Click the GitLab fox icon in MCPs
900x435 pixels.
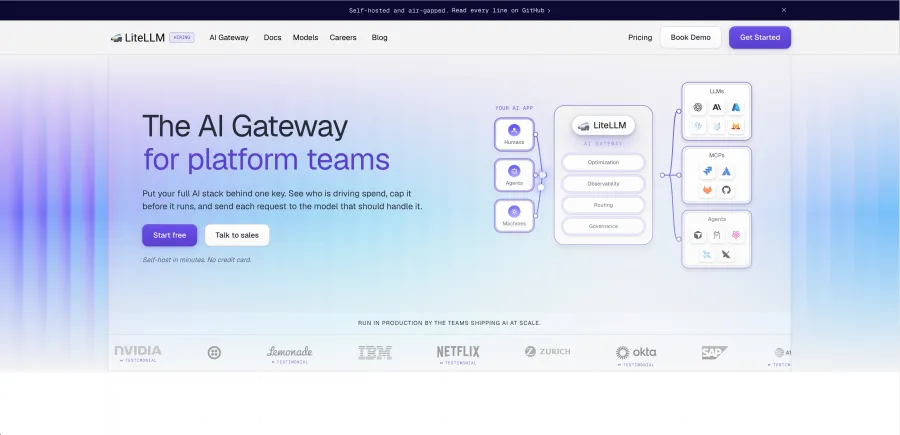click(708, 190)
